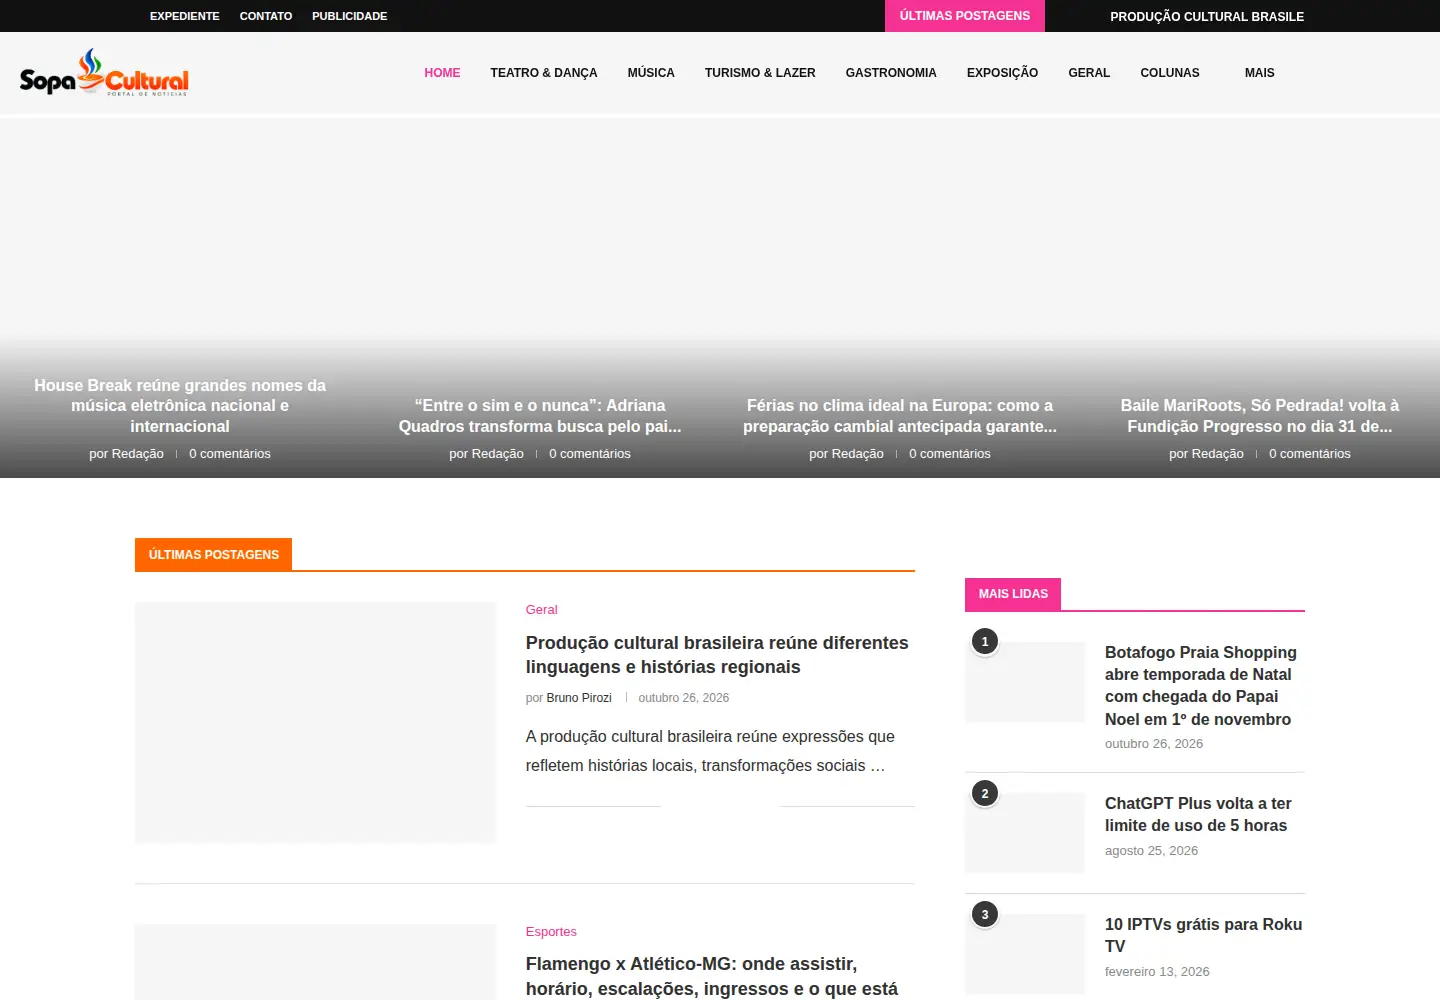Expand the Mais menu
1440x1000 pixels.
click(x=1260, y=73)
